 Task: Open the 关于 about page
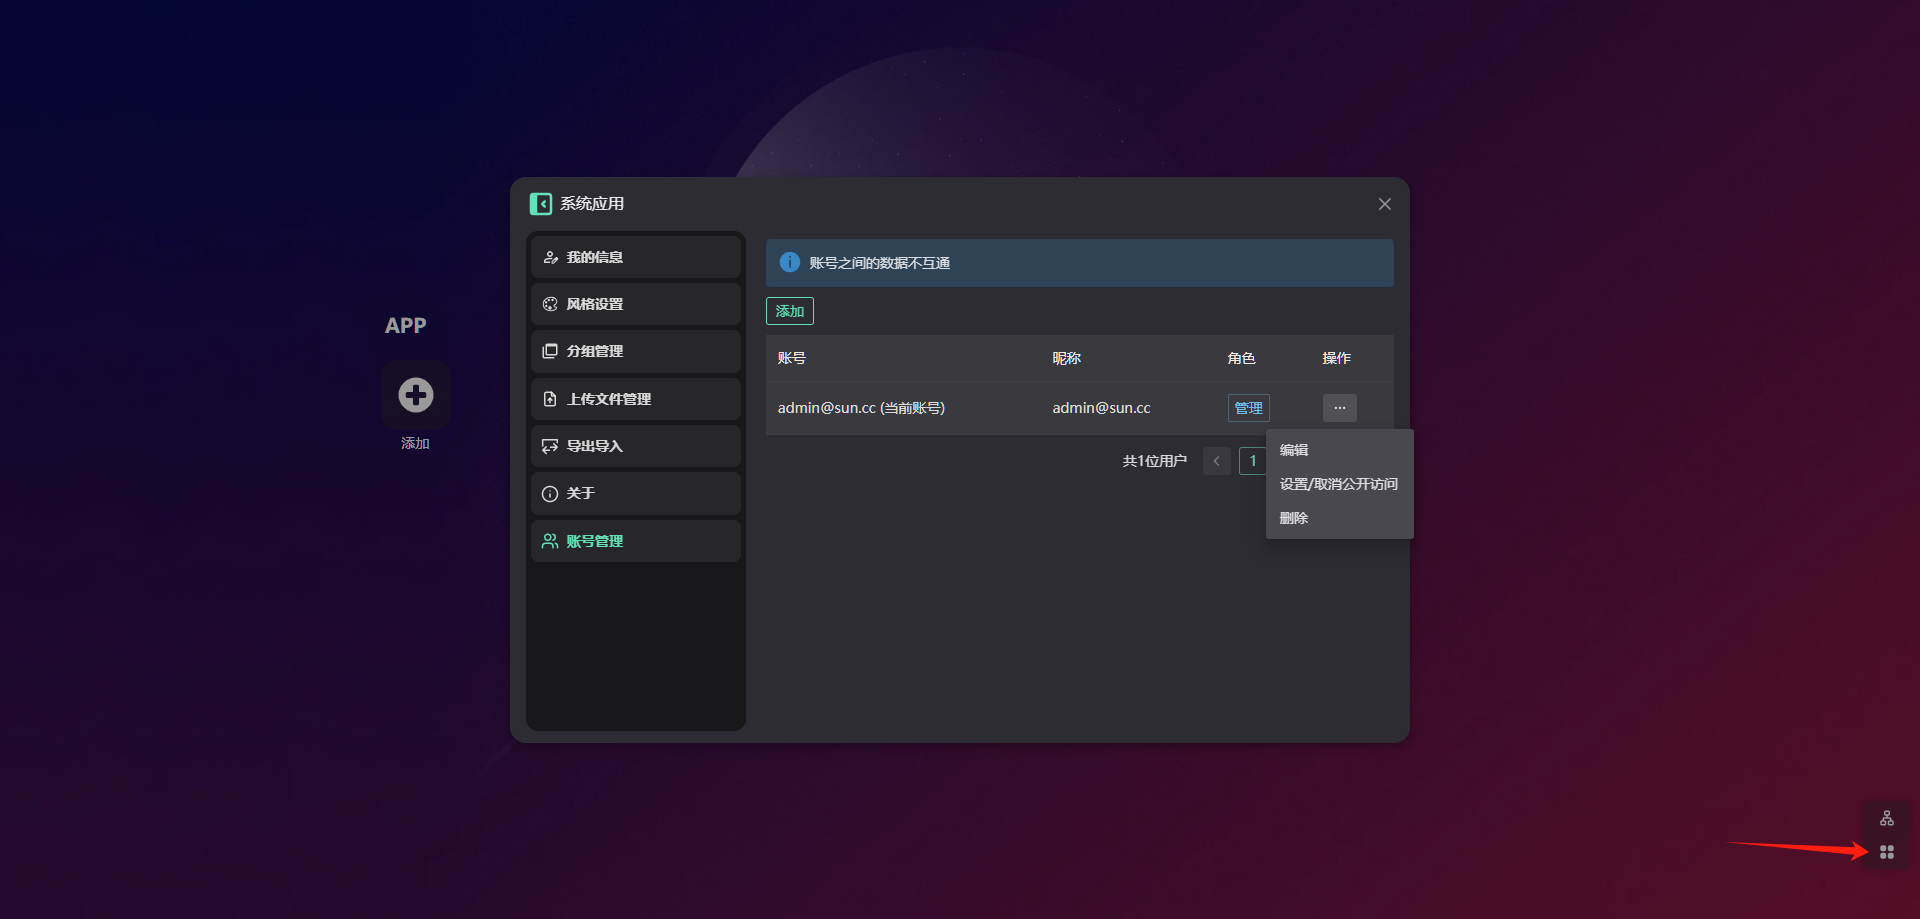click(x=635, y=493)
